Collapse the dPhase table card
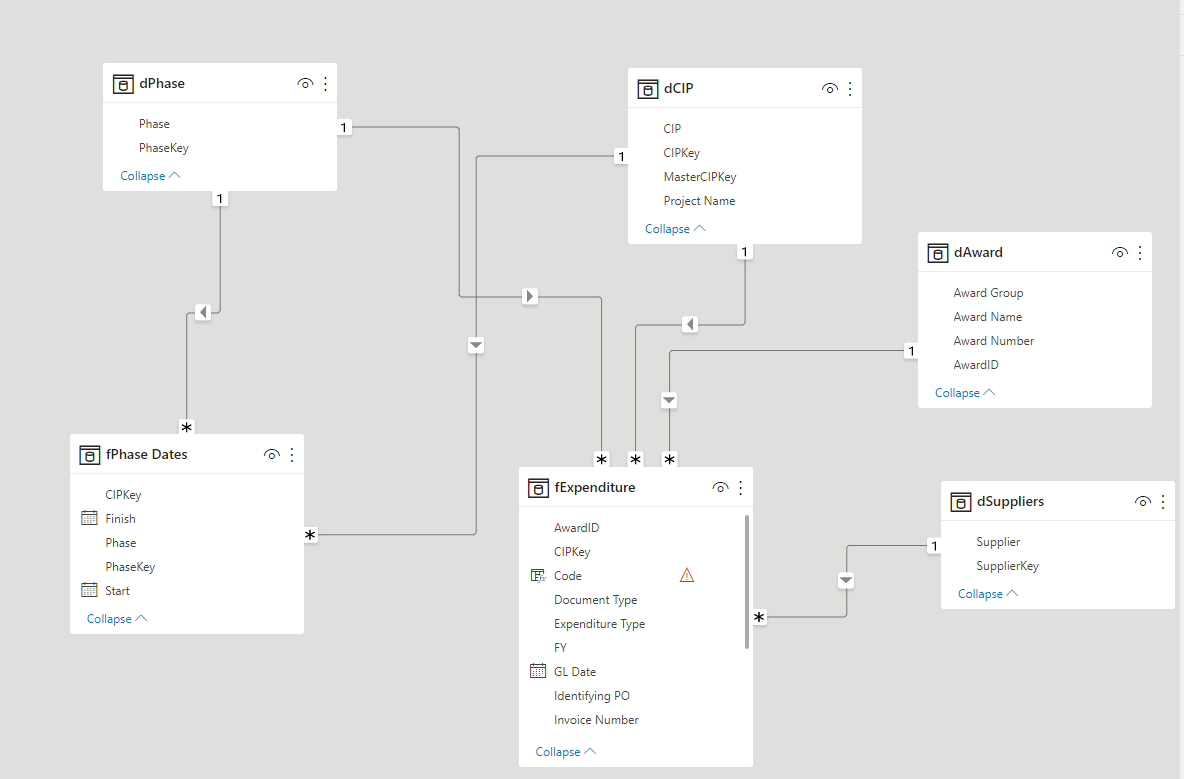 click(x=150, y=176)
